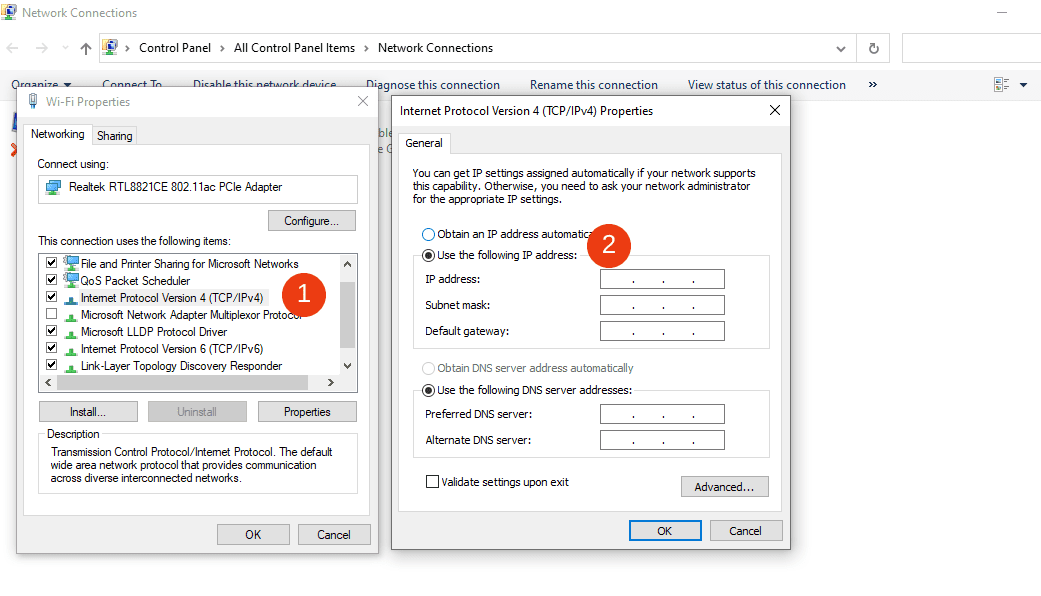Screen dimensions: 1041x596
Task: Uncheck File and Printer Sharing for Microsoft Networks
Action: click(52, 262)
